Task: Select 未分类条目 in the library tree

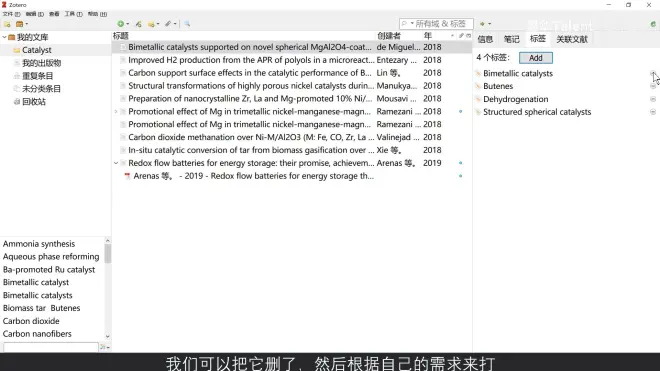Action: [x=41, y=89]
